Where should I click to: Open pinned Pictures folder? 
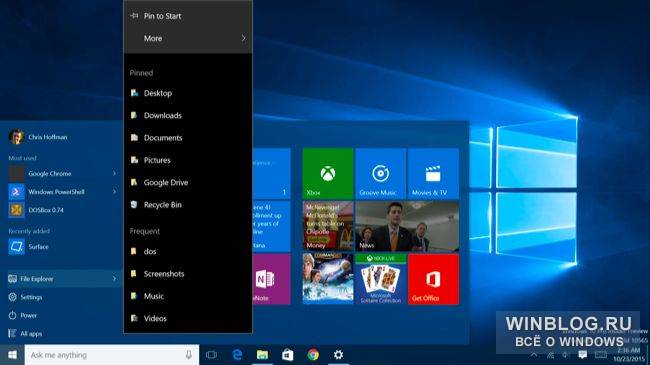coord(188,161)
